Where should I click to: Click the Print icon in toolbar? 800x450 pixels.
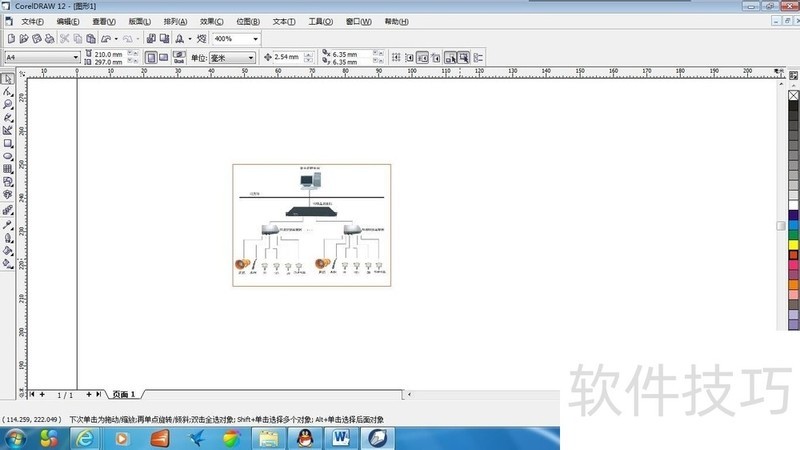[x=50, y=39]
